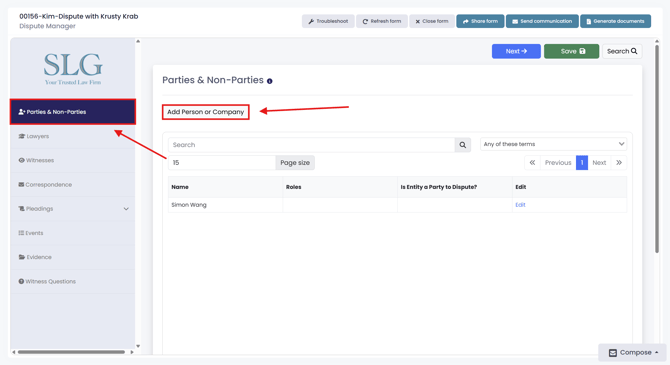Click Previous pagination link
Viewport: 670px width, 365px height.
(558, 163)
